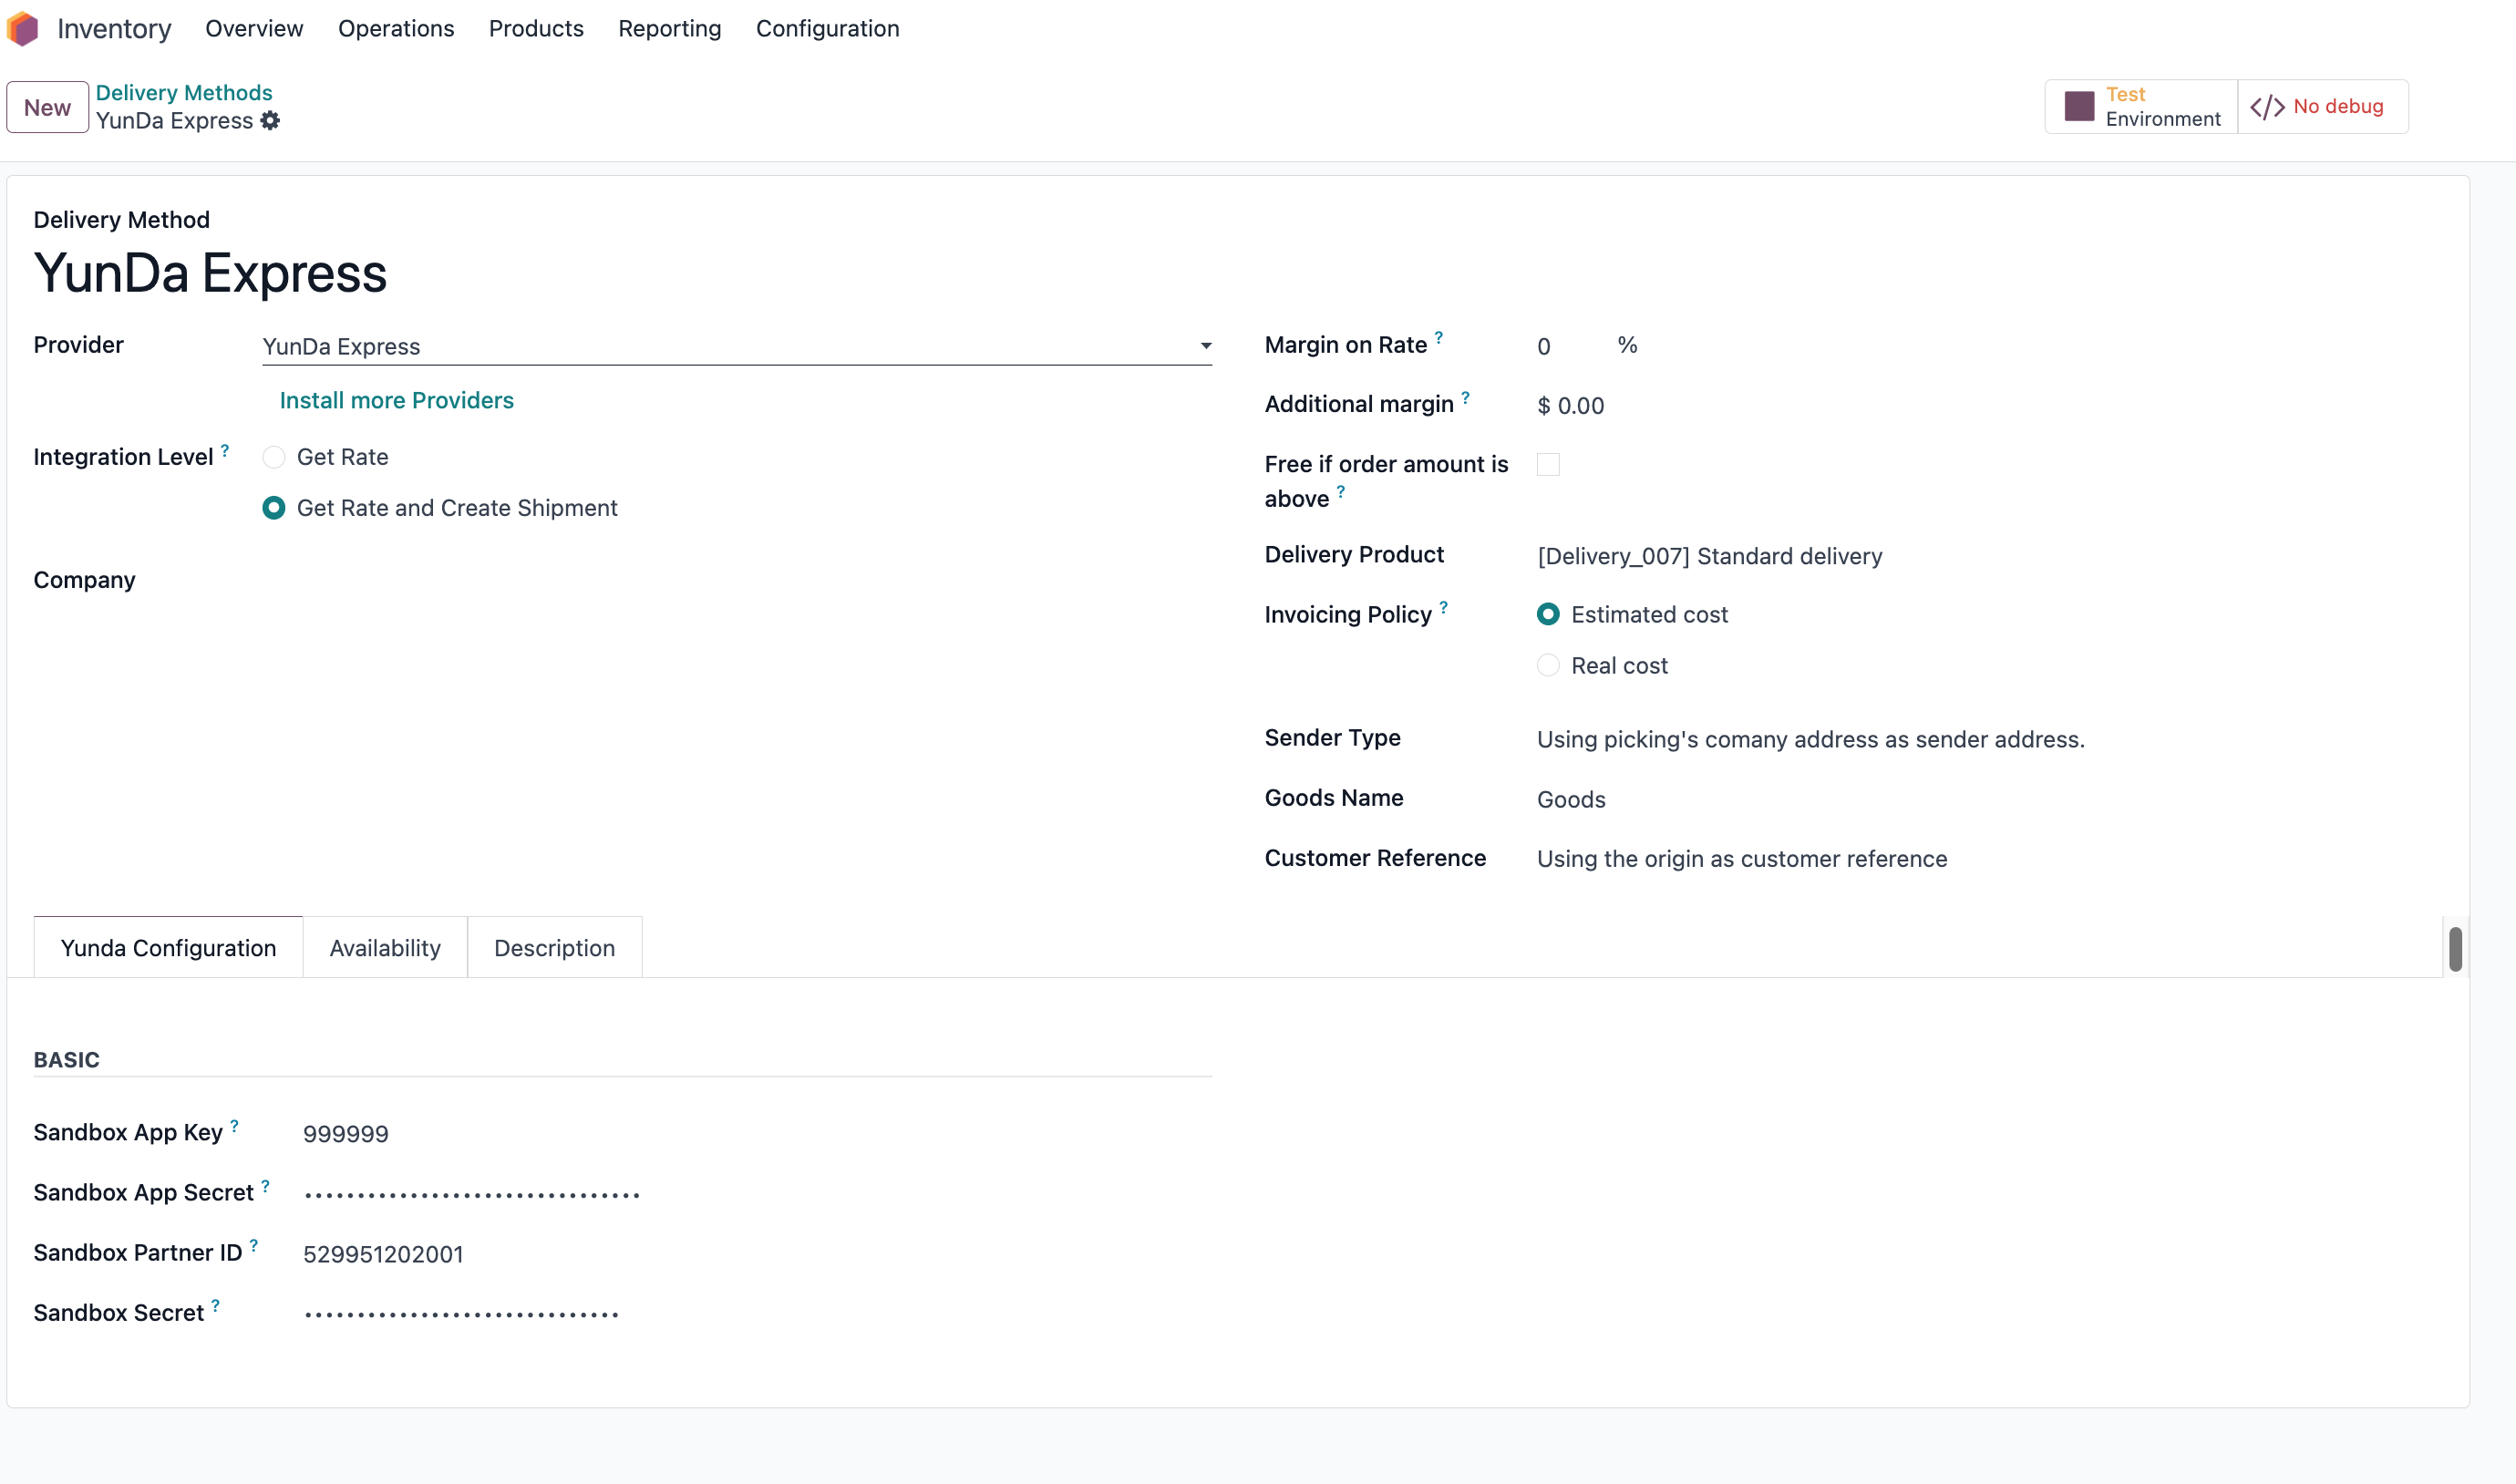Switch to the Description tab
This screenshot has width=2516, height=1484.
pyautogui.click(x=555, y=948)
